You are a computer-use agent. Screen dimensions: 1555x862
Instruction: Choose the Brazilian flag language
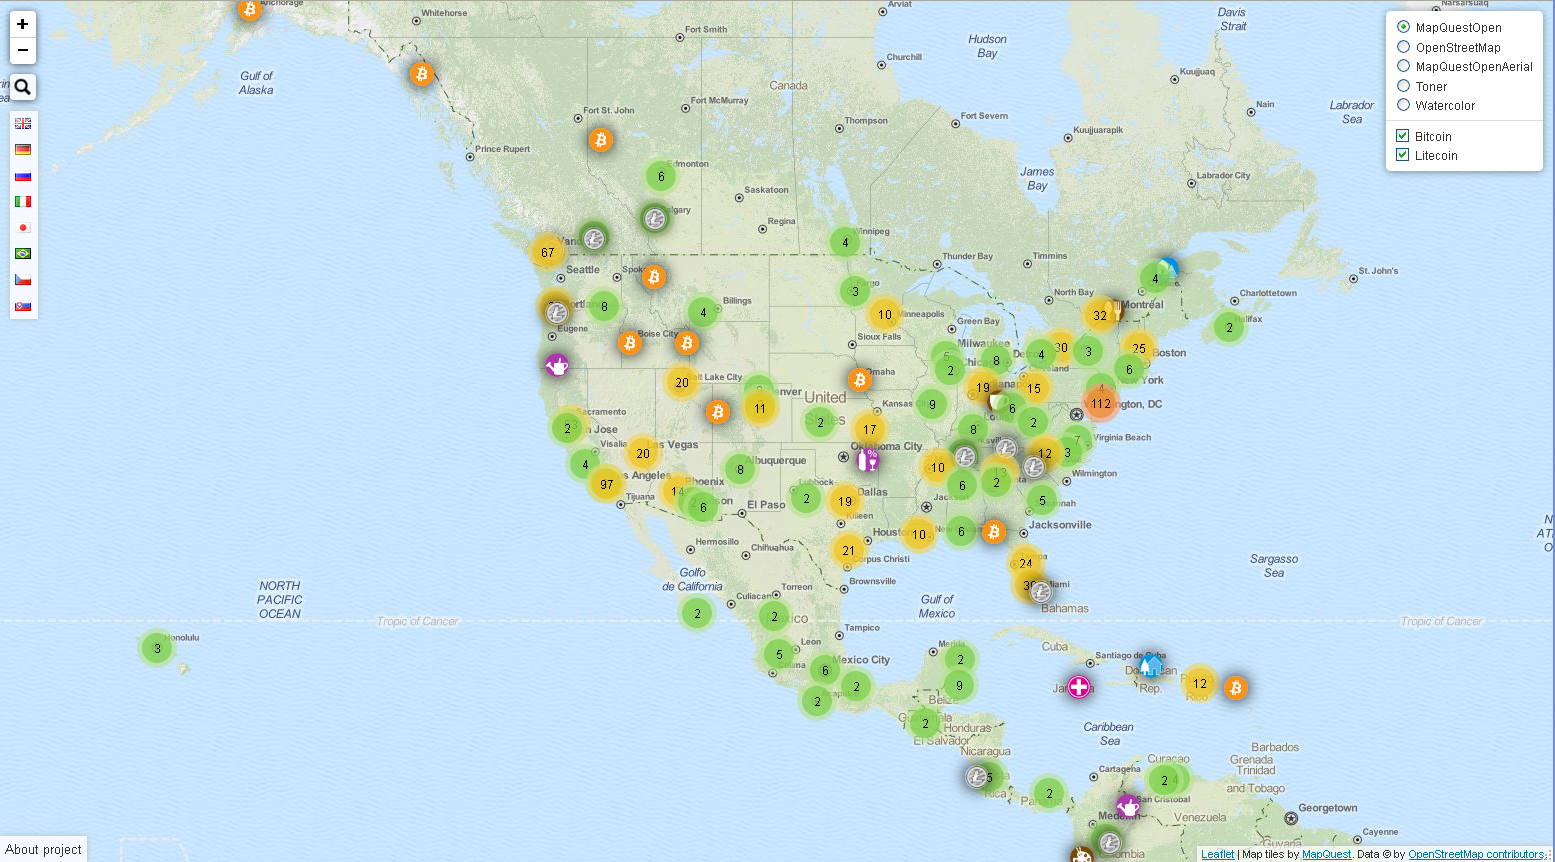coord(23,254)
